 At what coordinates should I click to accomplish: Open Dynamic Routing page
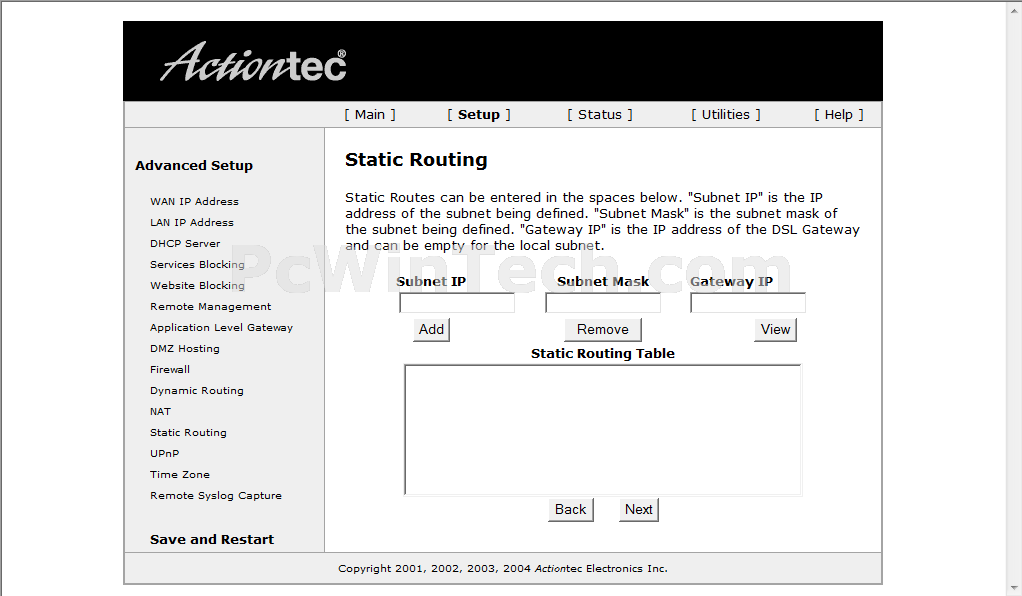(x=197, y=390)
